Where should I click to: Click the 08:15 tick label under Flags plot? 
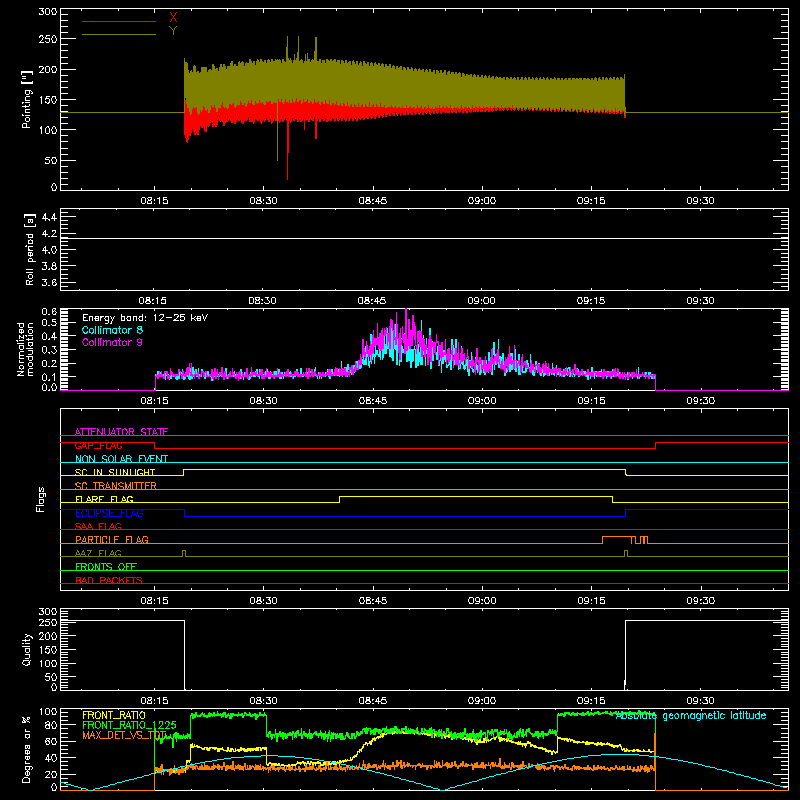pyautogui.click(x=155, y=601)
